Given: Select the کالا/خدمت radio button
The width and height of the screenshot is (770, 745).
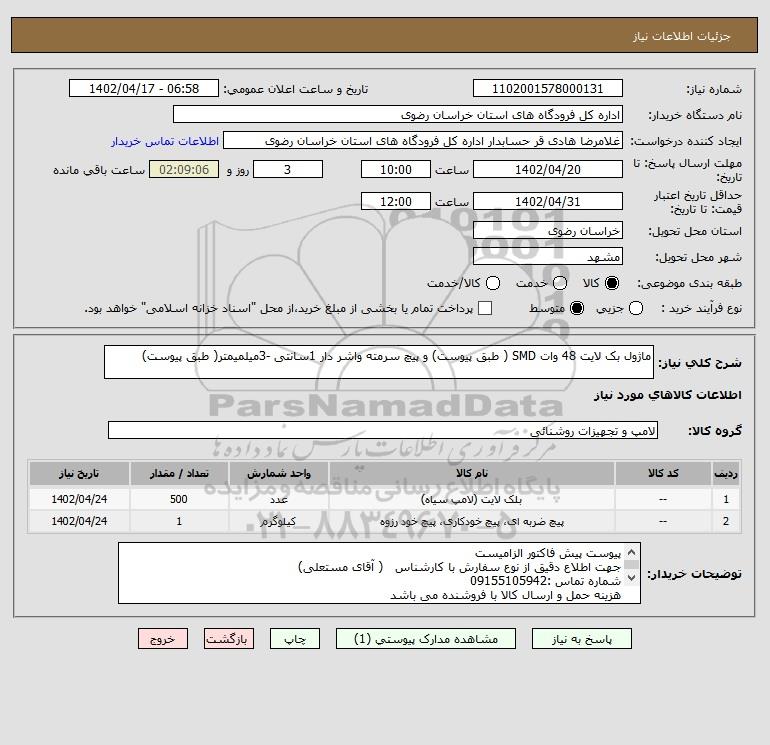Looking at the screenshot, I should (x=493, y=283).
